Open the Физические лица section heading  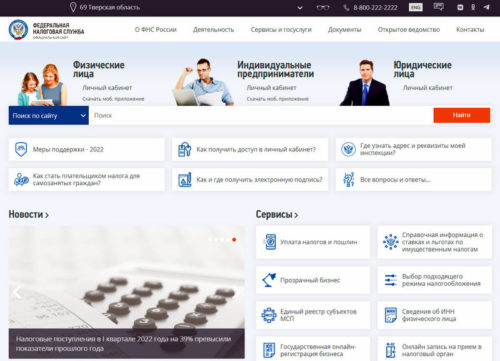(99, 69)
